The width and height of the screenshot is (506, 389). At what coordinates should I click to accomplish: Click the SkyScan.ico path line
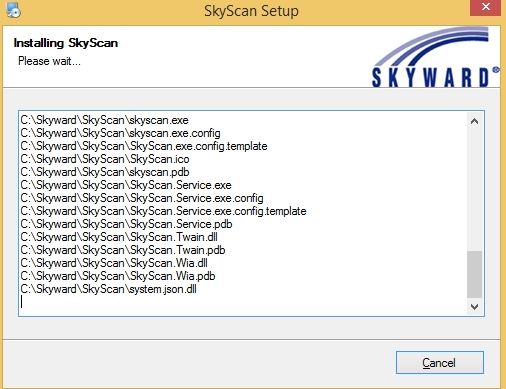pyautogui.click(x=105, y=159)
